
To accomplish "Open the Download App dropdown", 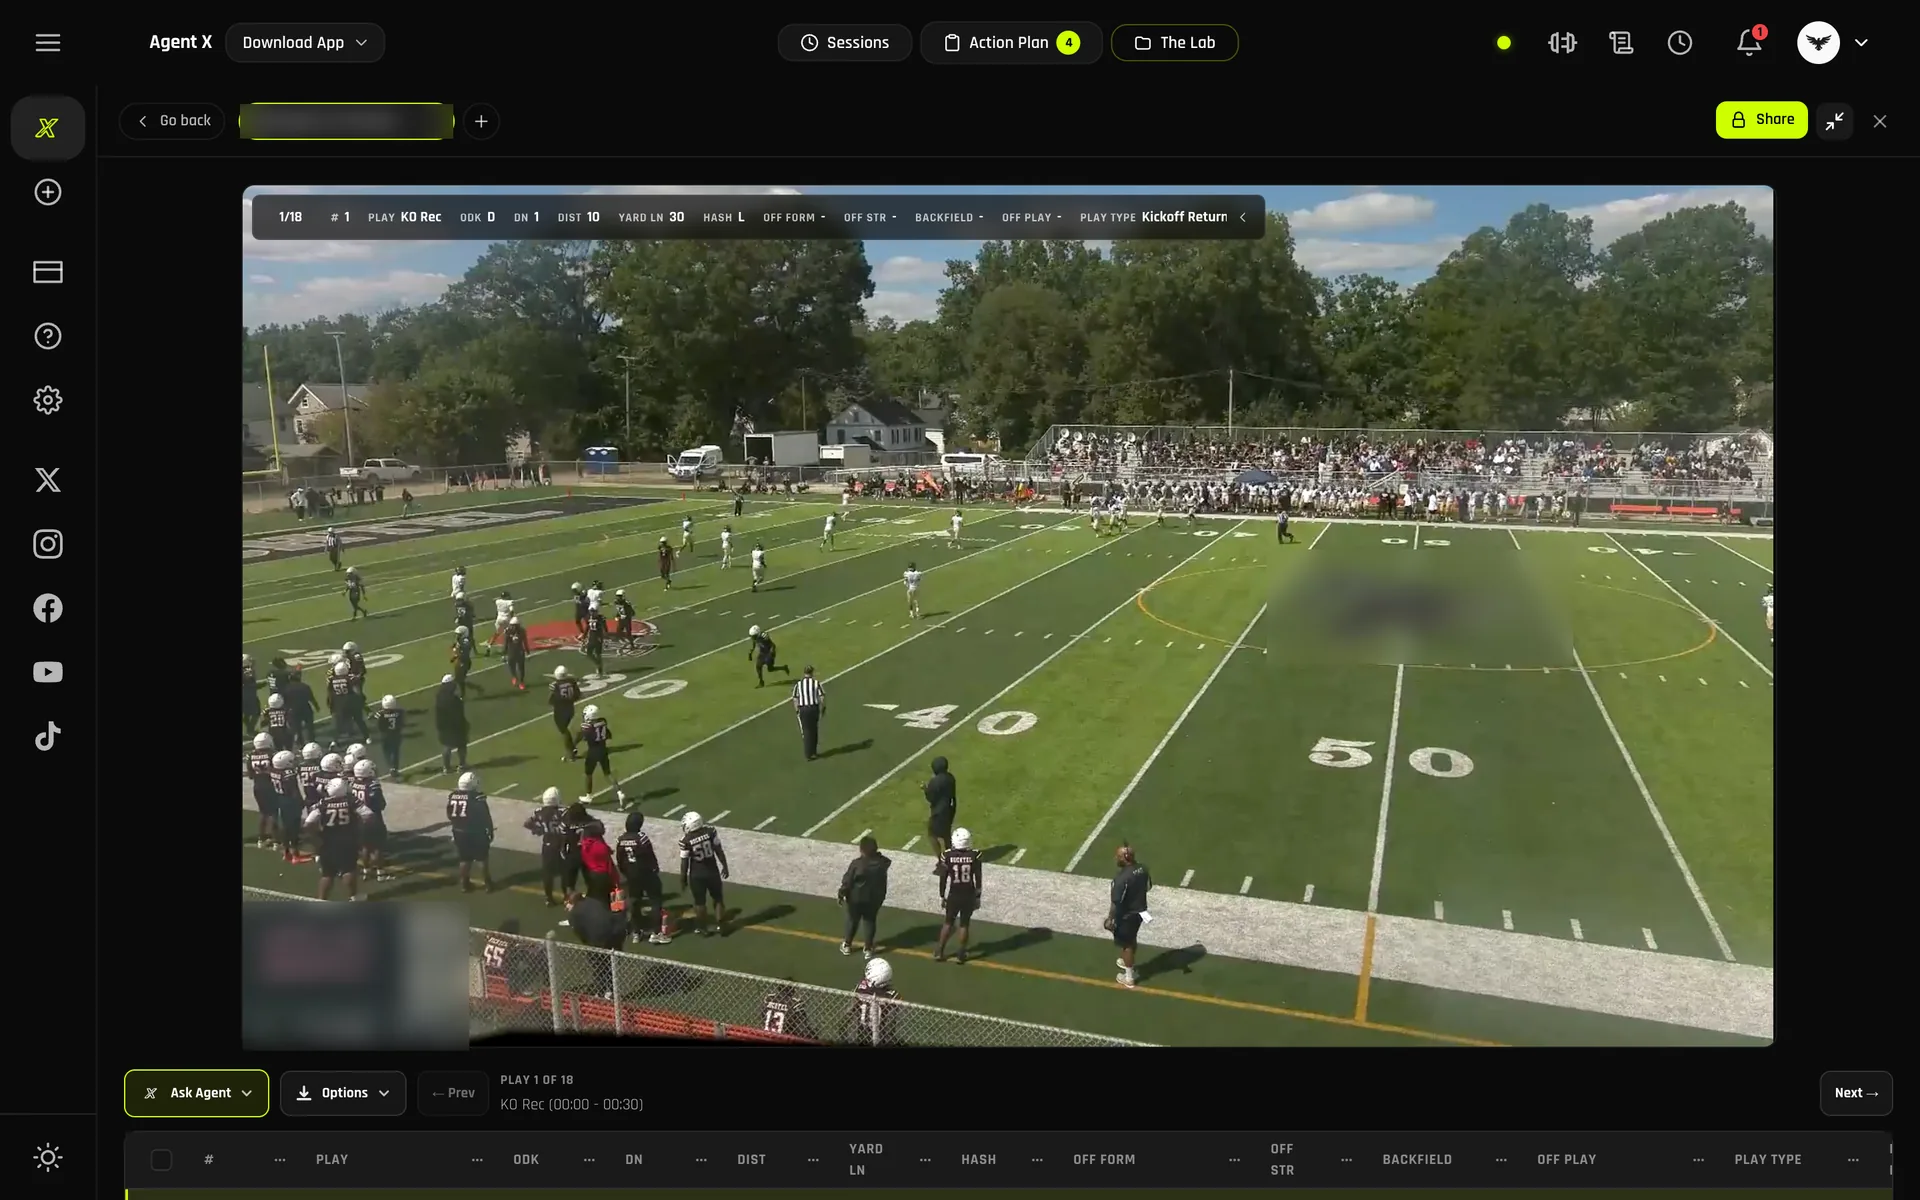I will pos(305,43).
